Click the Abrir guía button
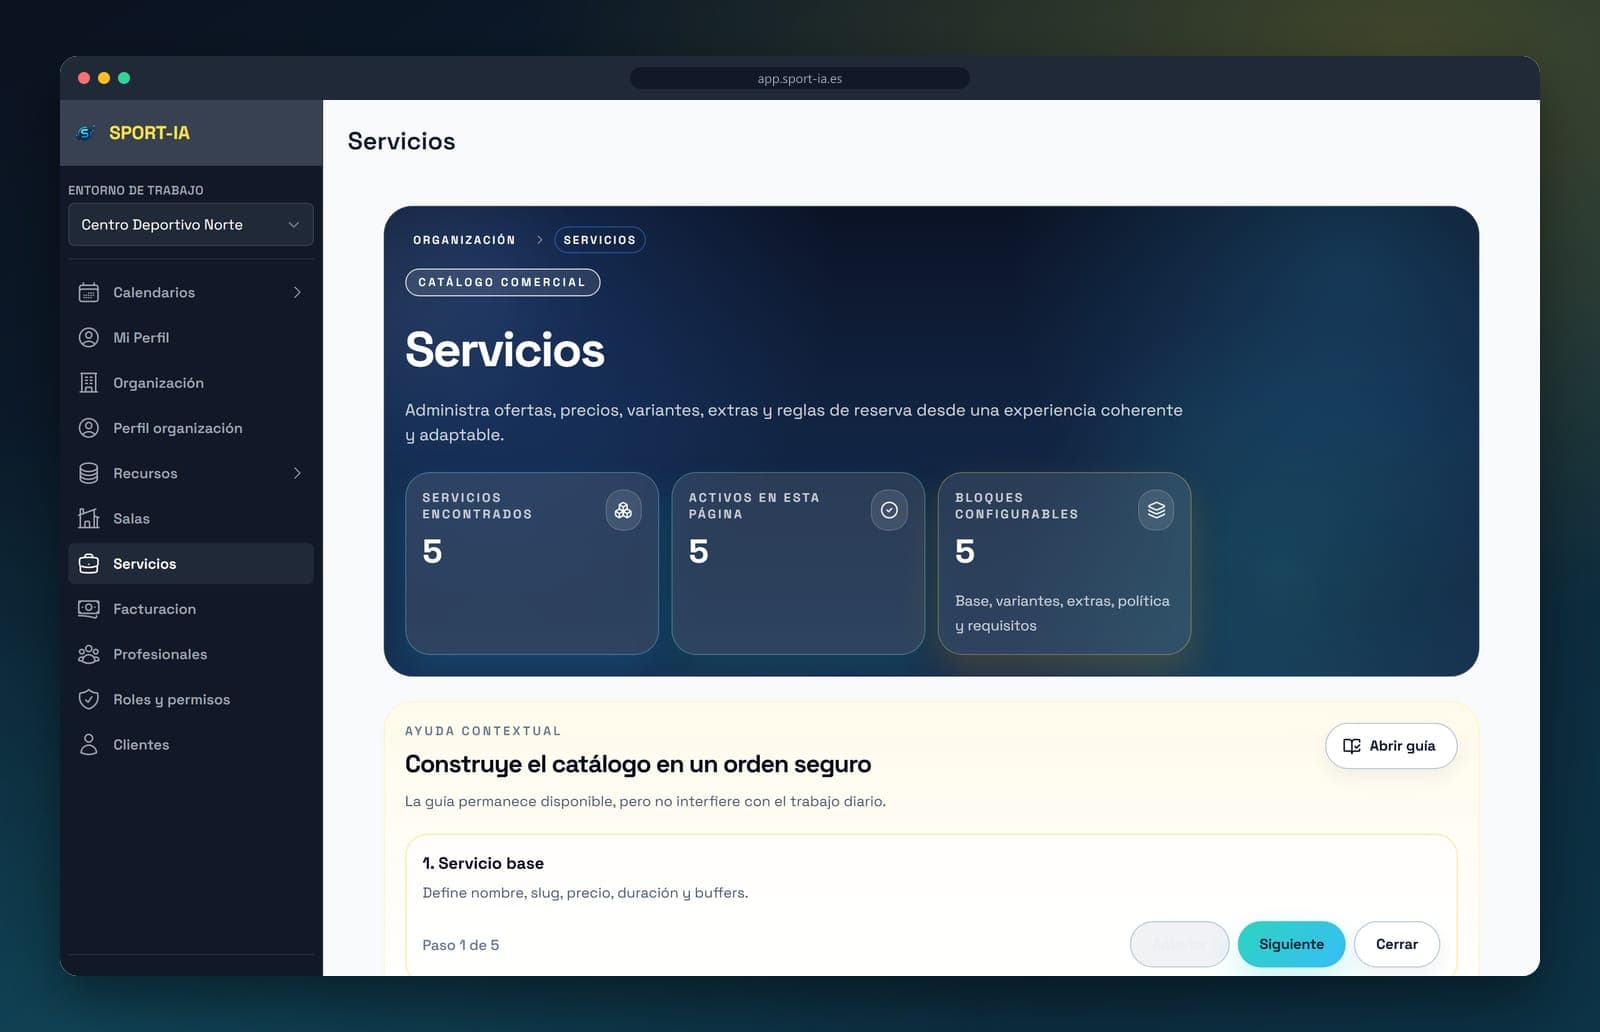This screenshot has height=1032, width=1600. pos(1391,746)
